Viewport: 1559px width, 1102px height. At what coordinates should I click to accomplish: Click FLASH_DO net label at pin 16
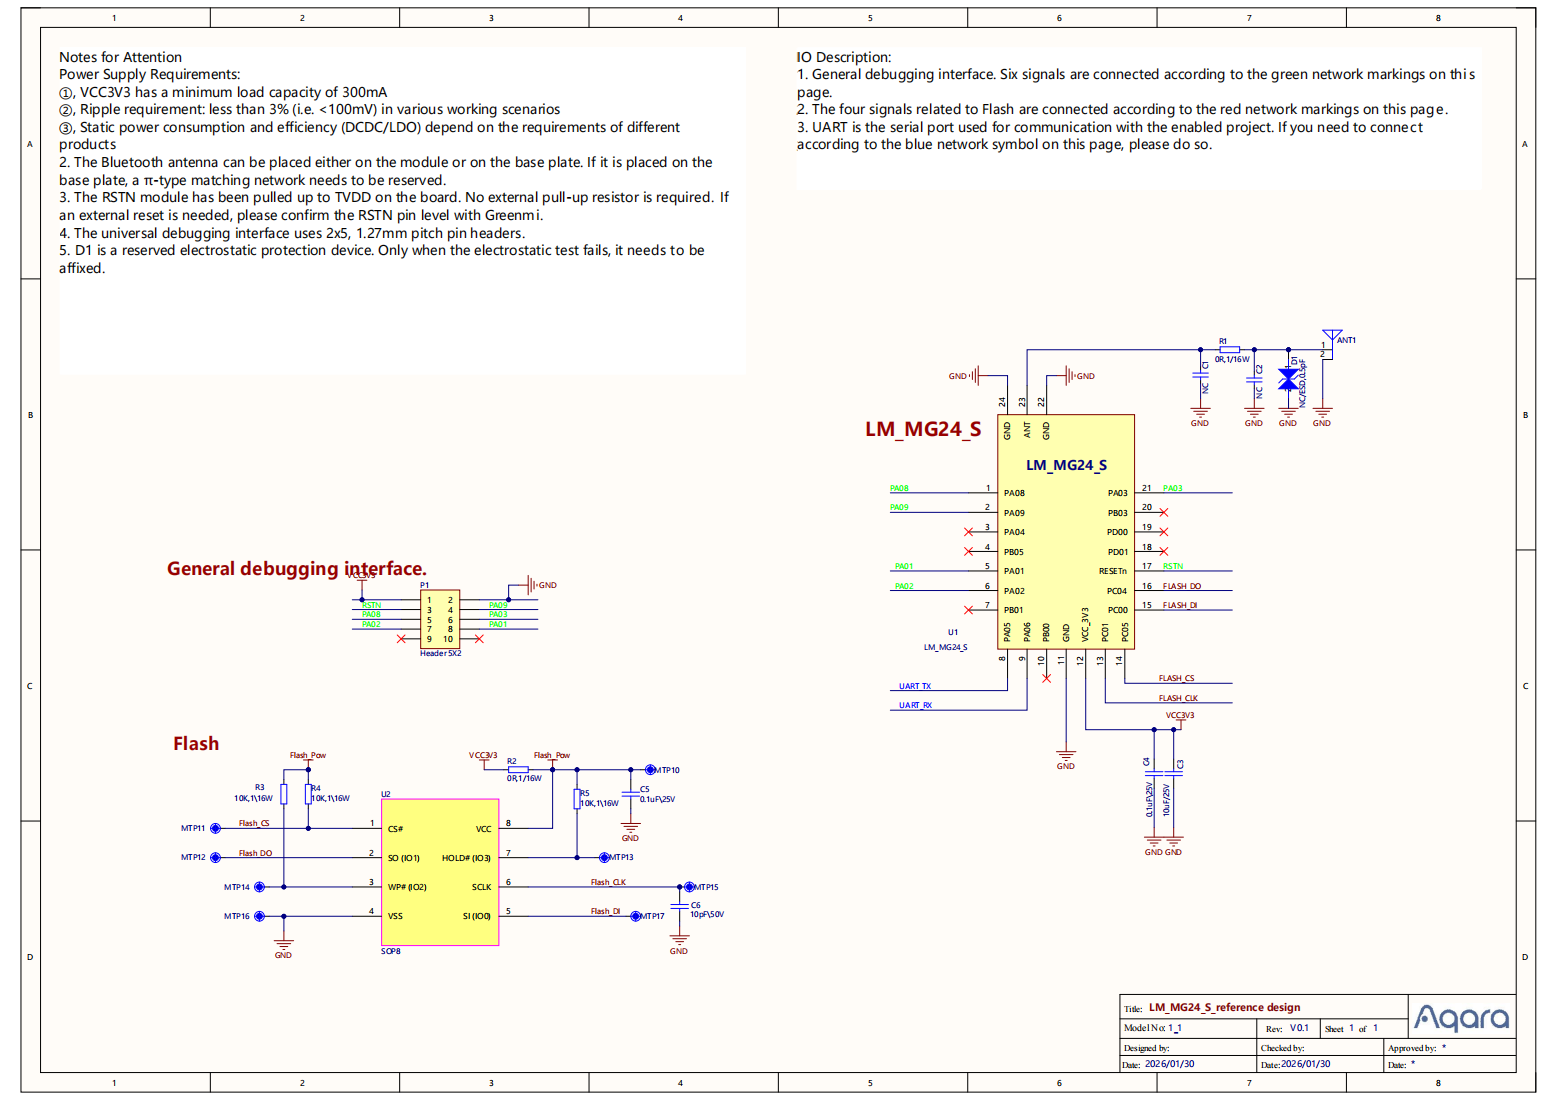coord(1182,586)
